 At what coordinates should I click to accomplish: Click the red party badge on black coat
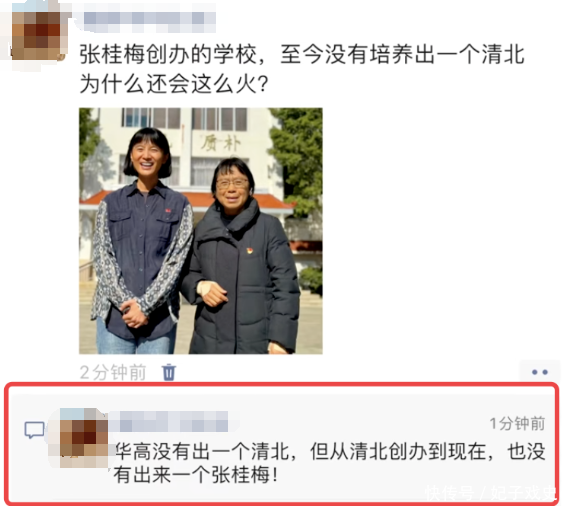pyautogui.click(x=250, y=251)
